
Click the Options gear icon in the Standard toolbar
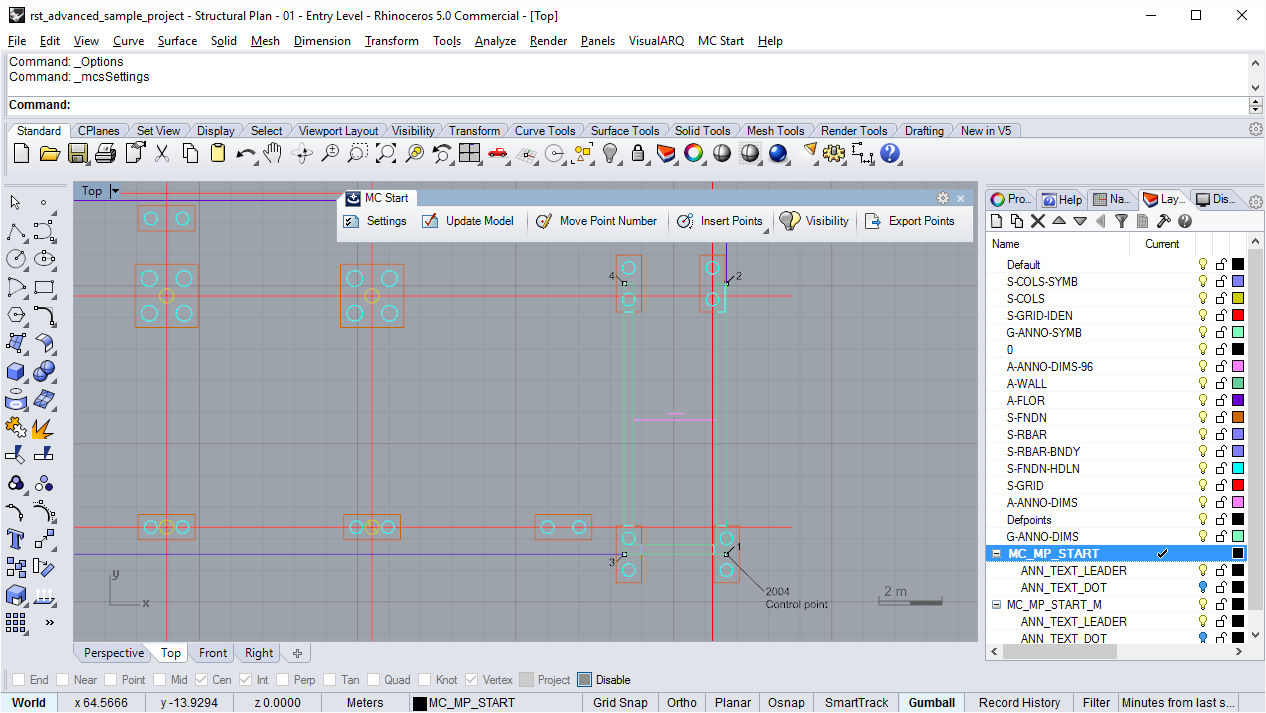834,153
